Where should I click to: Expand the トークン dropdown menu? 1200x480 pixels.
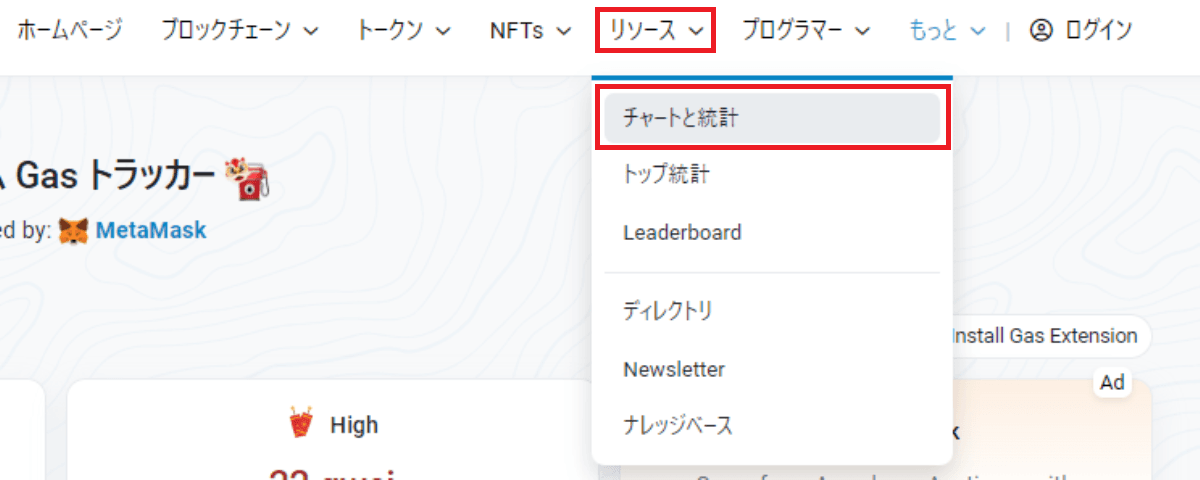pos(405,30)
